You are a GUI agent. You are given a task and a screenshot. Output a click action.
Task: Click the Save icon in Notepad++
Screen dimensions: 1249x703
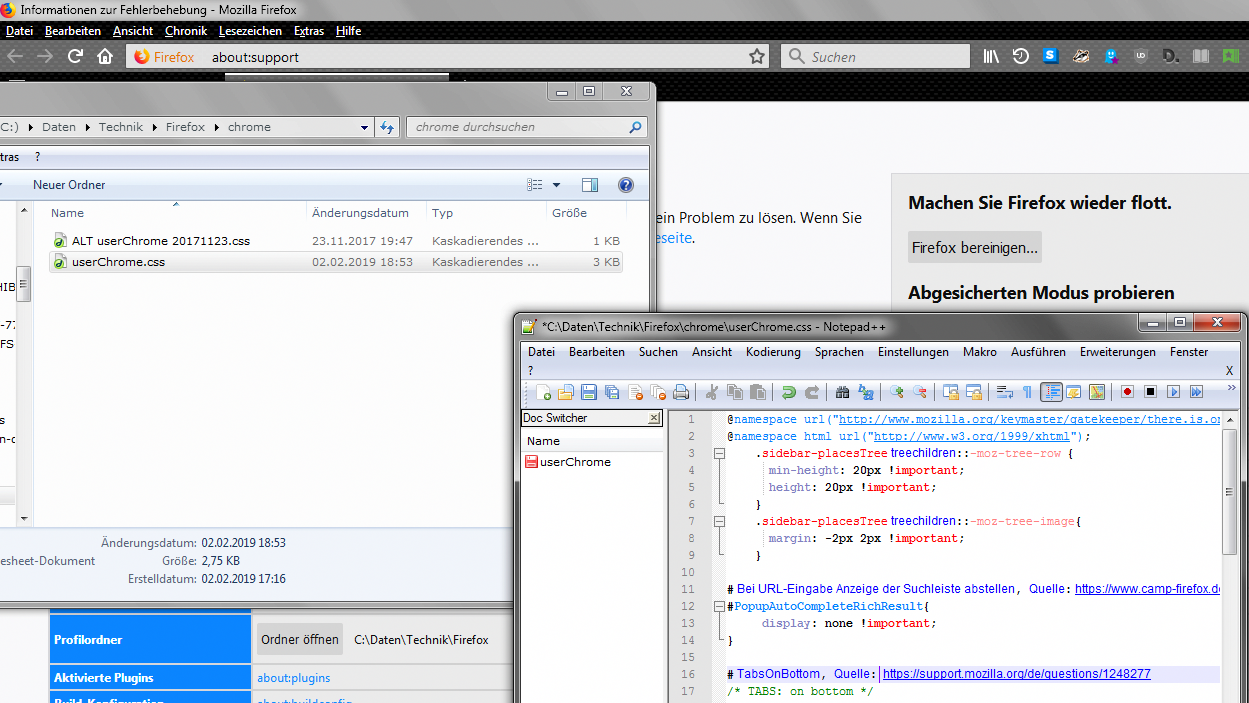coord(589,392)
